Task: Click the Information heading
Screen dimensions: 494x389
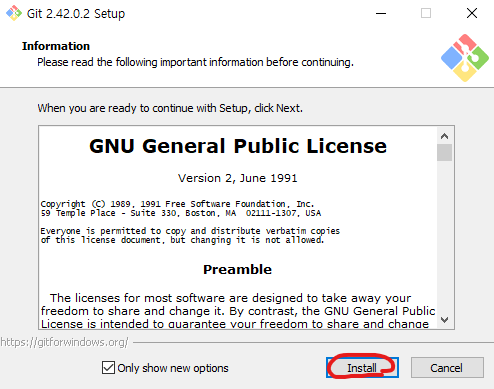Action: (x=56, y=46)
